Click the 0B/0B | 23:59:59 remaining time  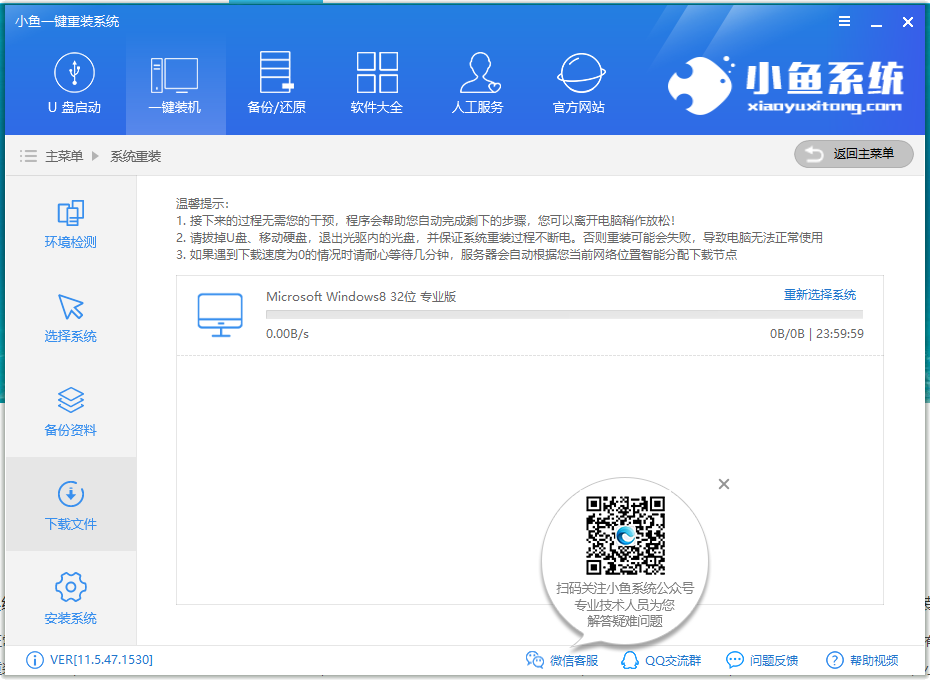tap(817, 334)
